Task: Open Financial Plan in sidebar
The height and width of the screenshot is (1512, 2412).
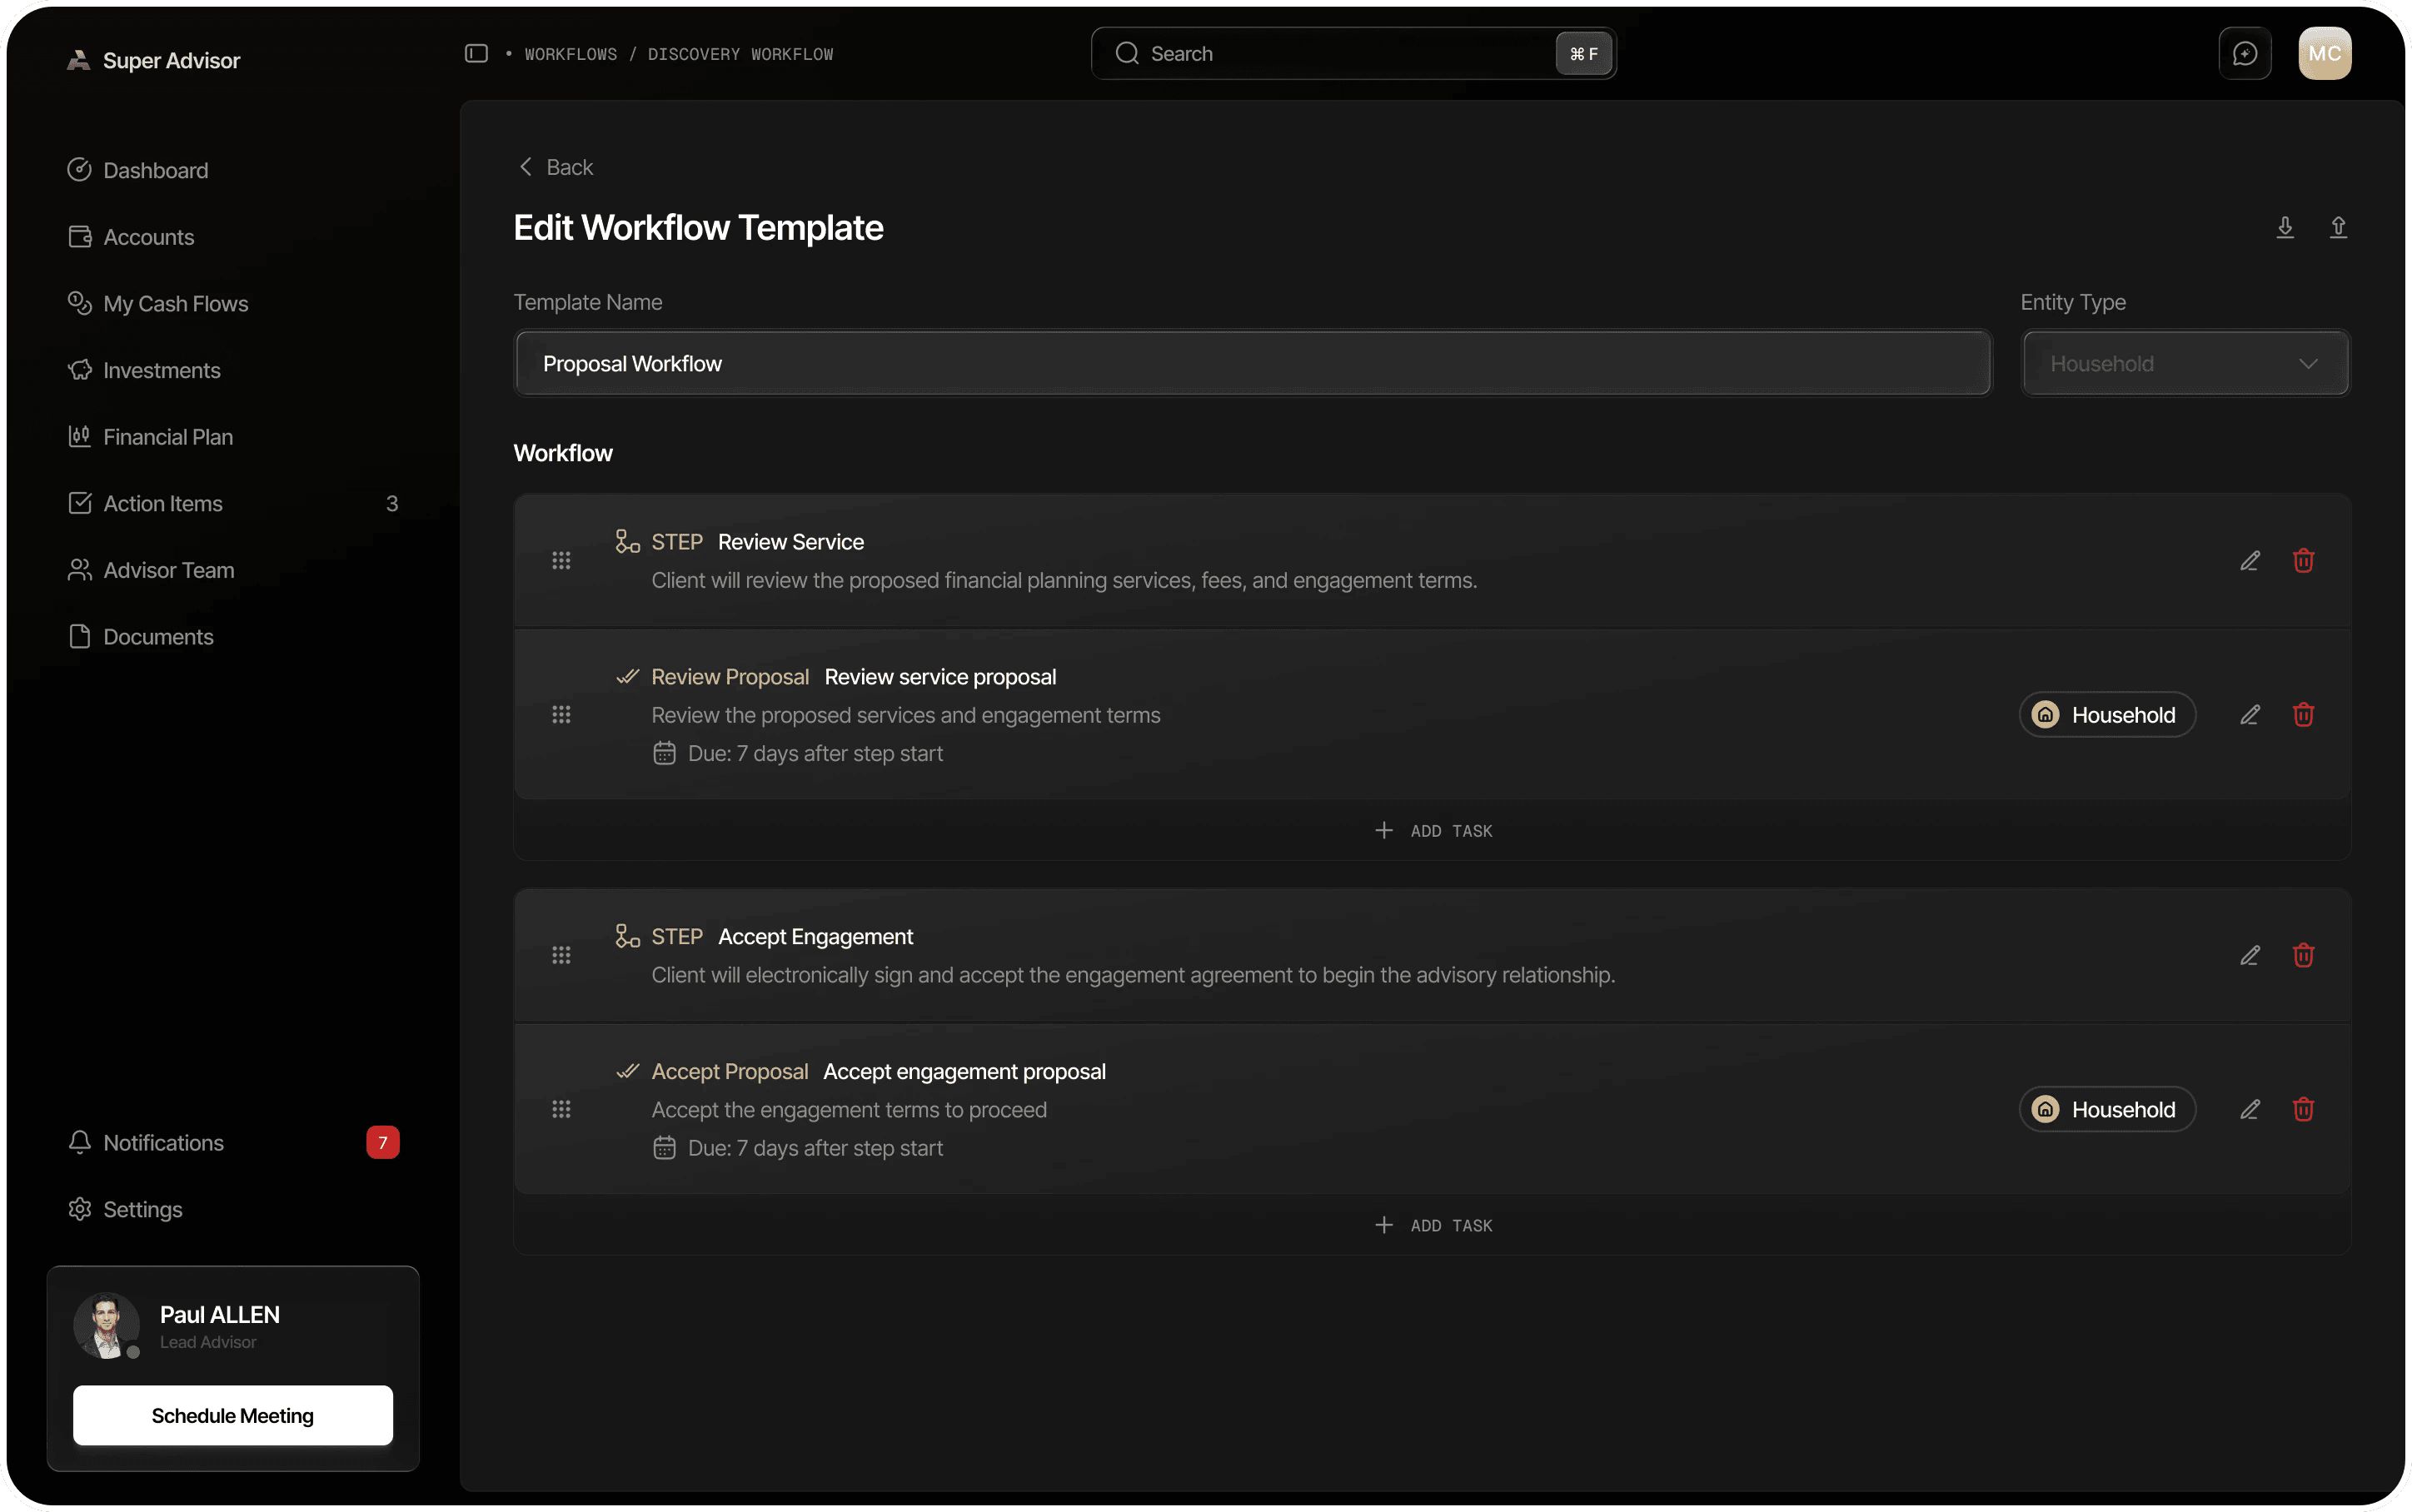Action: [x=149, y=437]
